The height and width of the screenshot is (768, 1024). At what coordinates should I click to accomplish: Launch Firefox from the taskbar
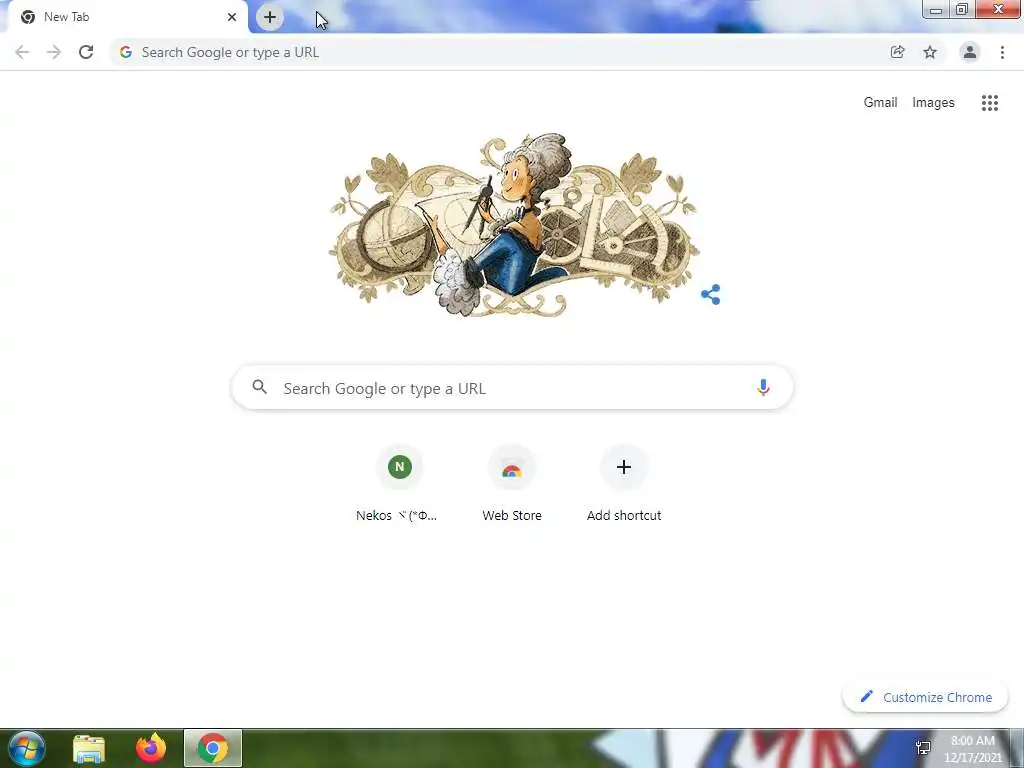tap(151, 748)
